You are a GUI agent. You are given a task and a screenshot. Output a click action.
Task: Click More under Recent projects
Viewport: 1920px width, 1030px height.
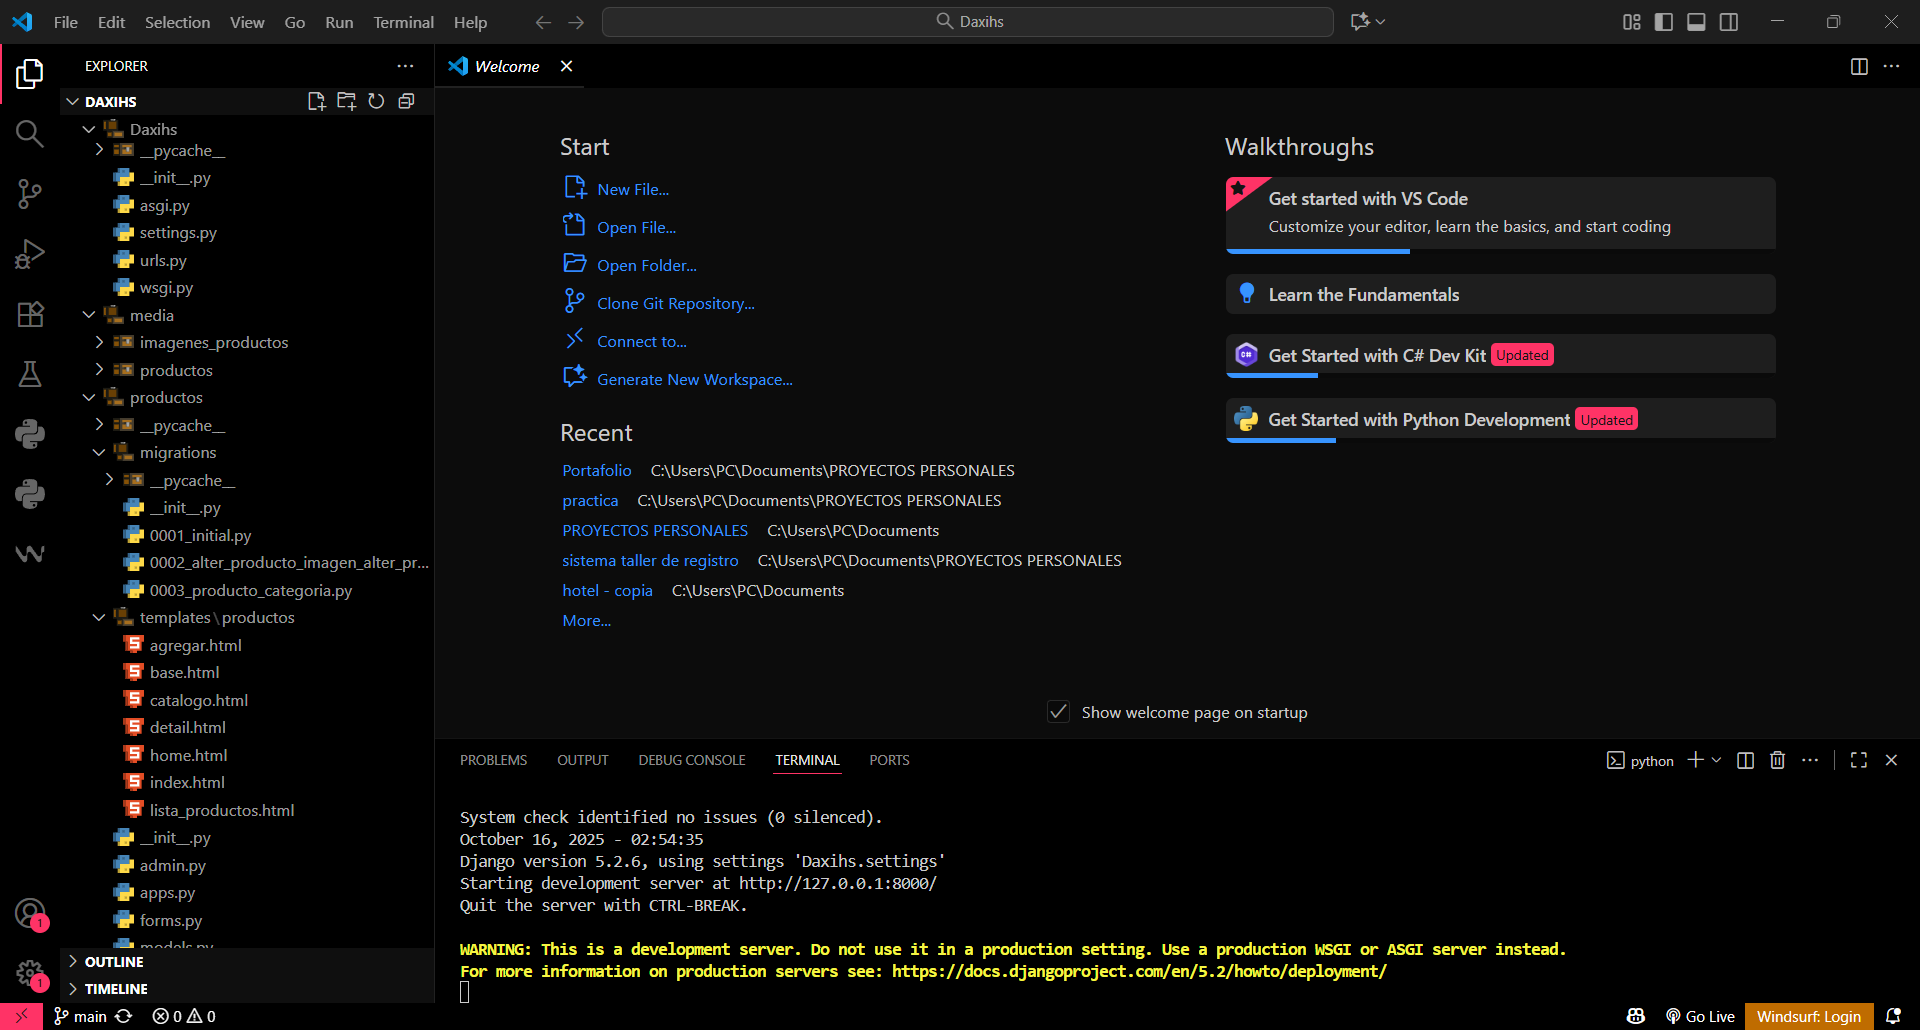[x=587, y=620]
